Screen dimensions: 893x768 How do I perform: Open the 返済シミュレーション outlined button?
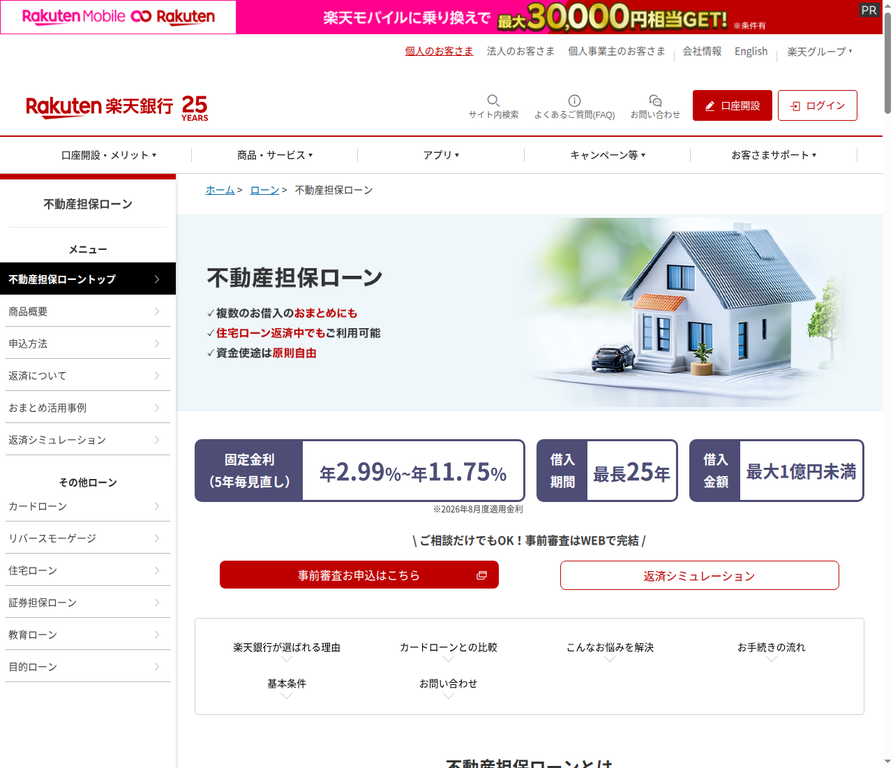coord(699,576)
